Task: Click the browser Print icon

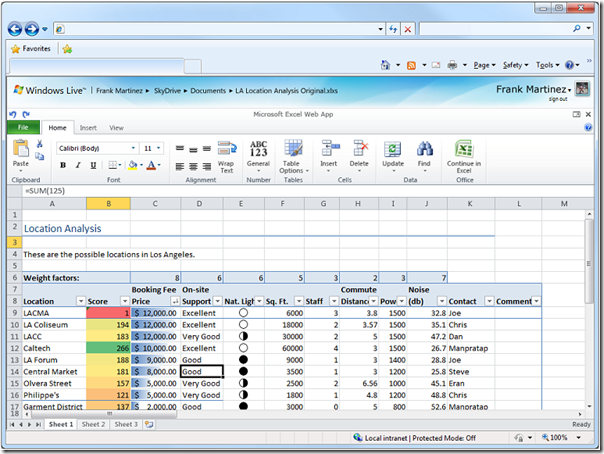Action: 452,65
